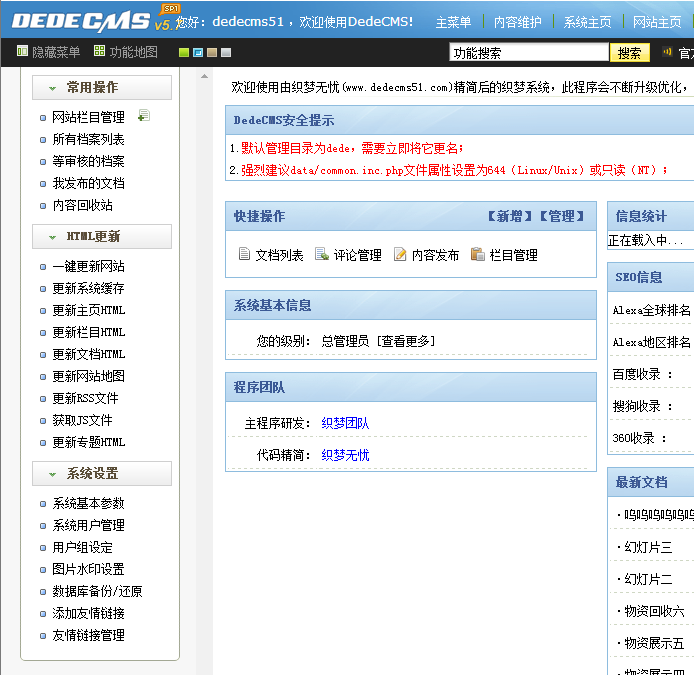Image resolution: width=694 pixels, height=675 pixels.
Task: Click into the 功能搜索 search field
Action: click(528, 53)
